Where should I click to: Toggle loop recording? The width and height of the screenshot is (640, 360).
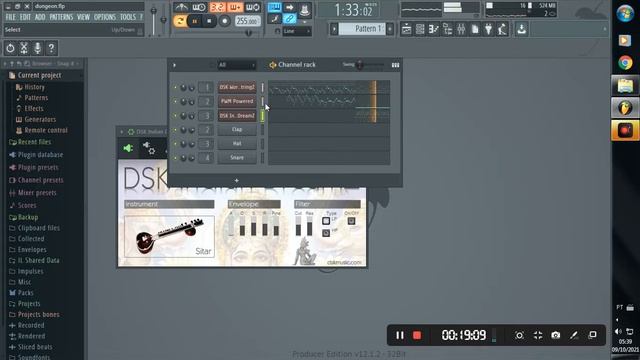[x=253, y=7]
